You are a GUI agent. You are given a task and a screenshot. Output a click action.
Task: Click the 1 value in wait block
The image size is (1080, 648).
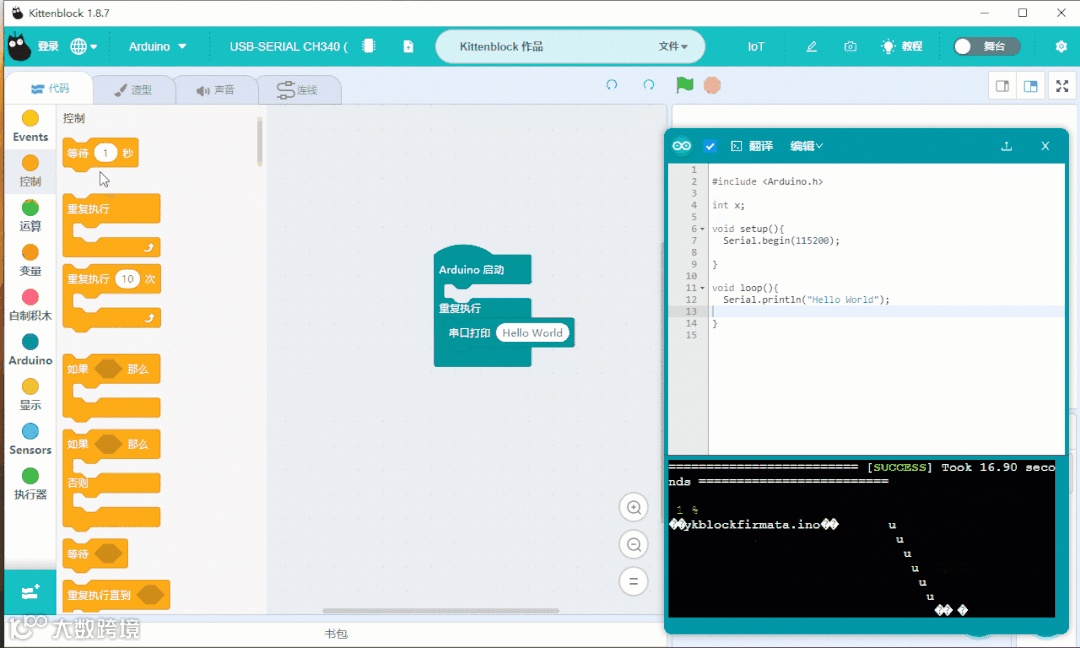105,153
